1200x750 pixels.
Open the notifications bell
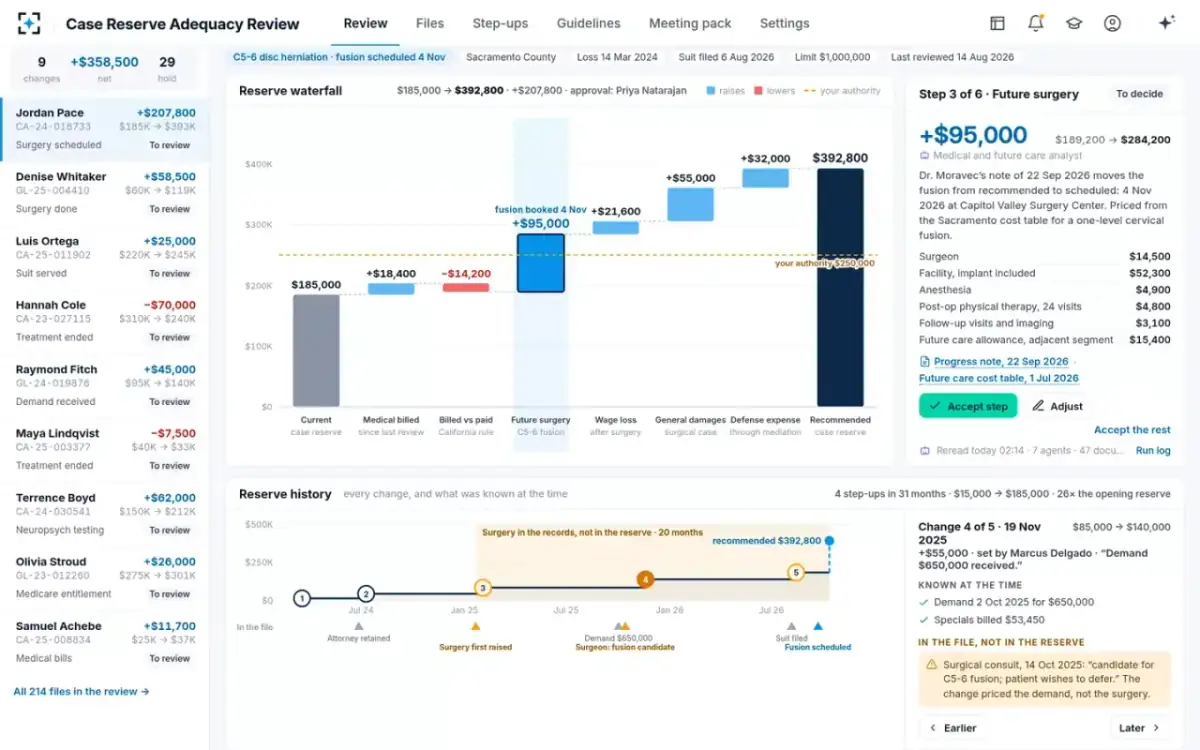point(1035,23)
